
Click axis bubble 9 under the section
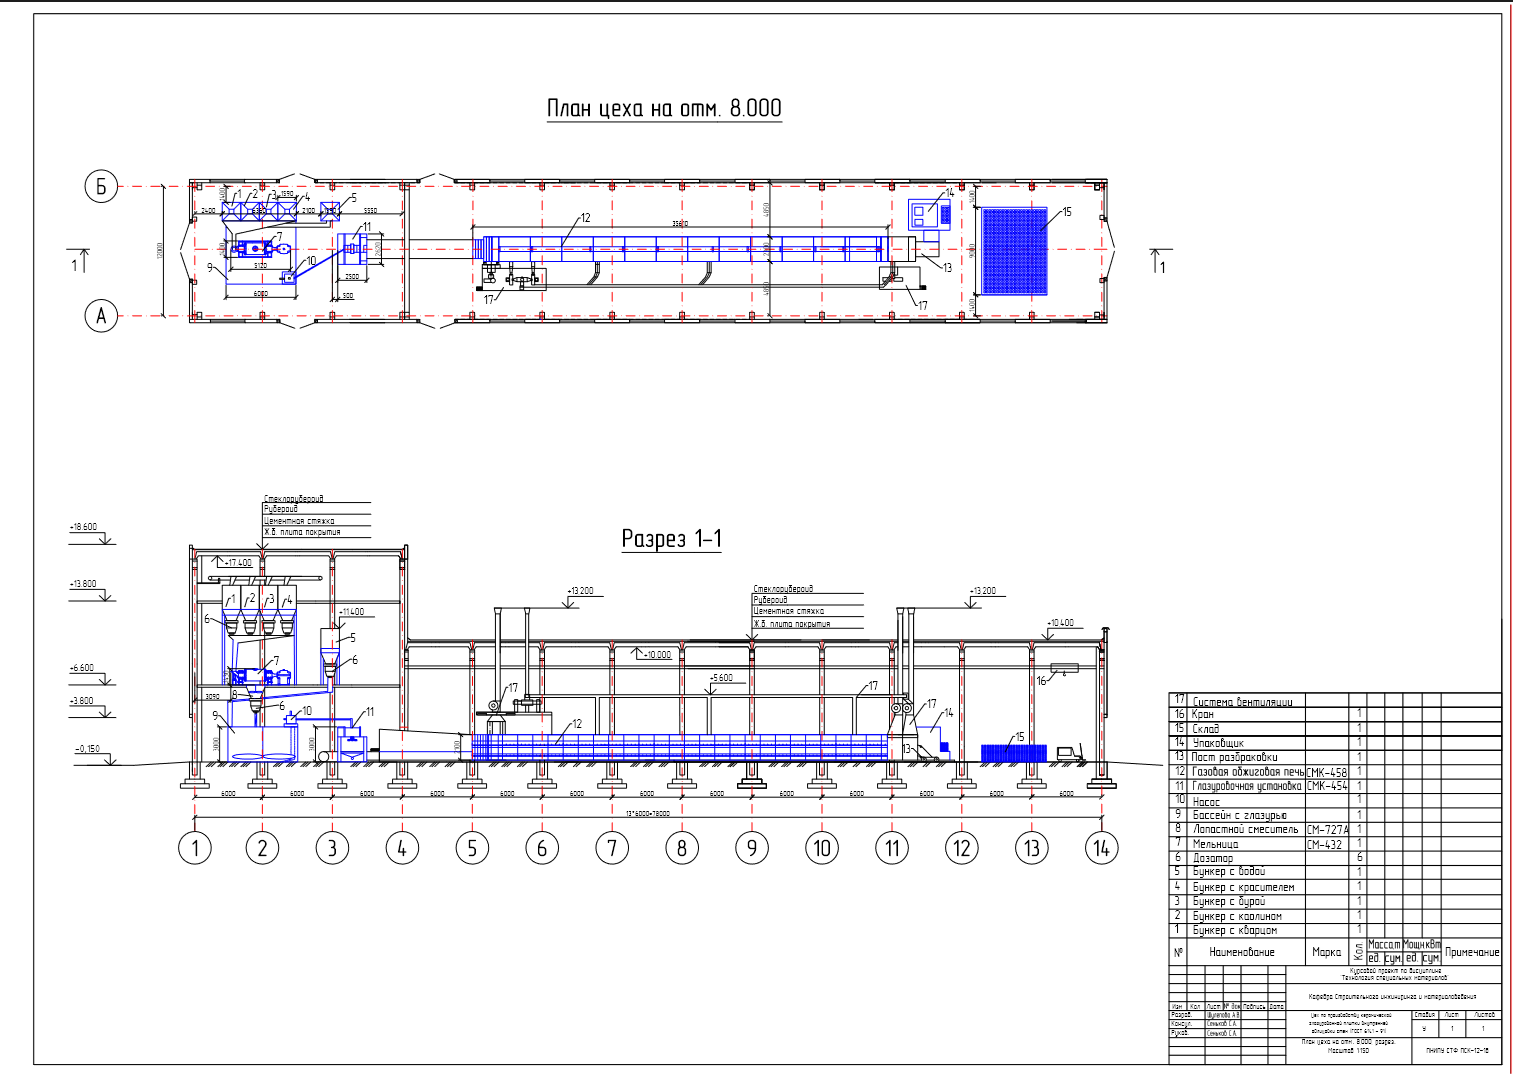[x=752, y=849]
